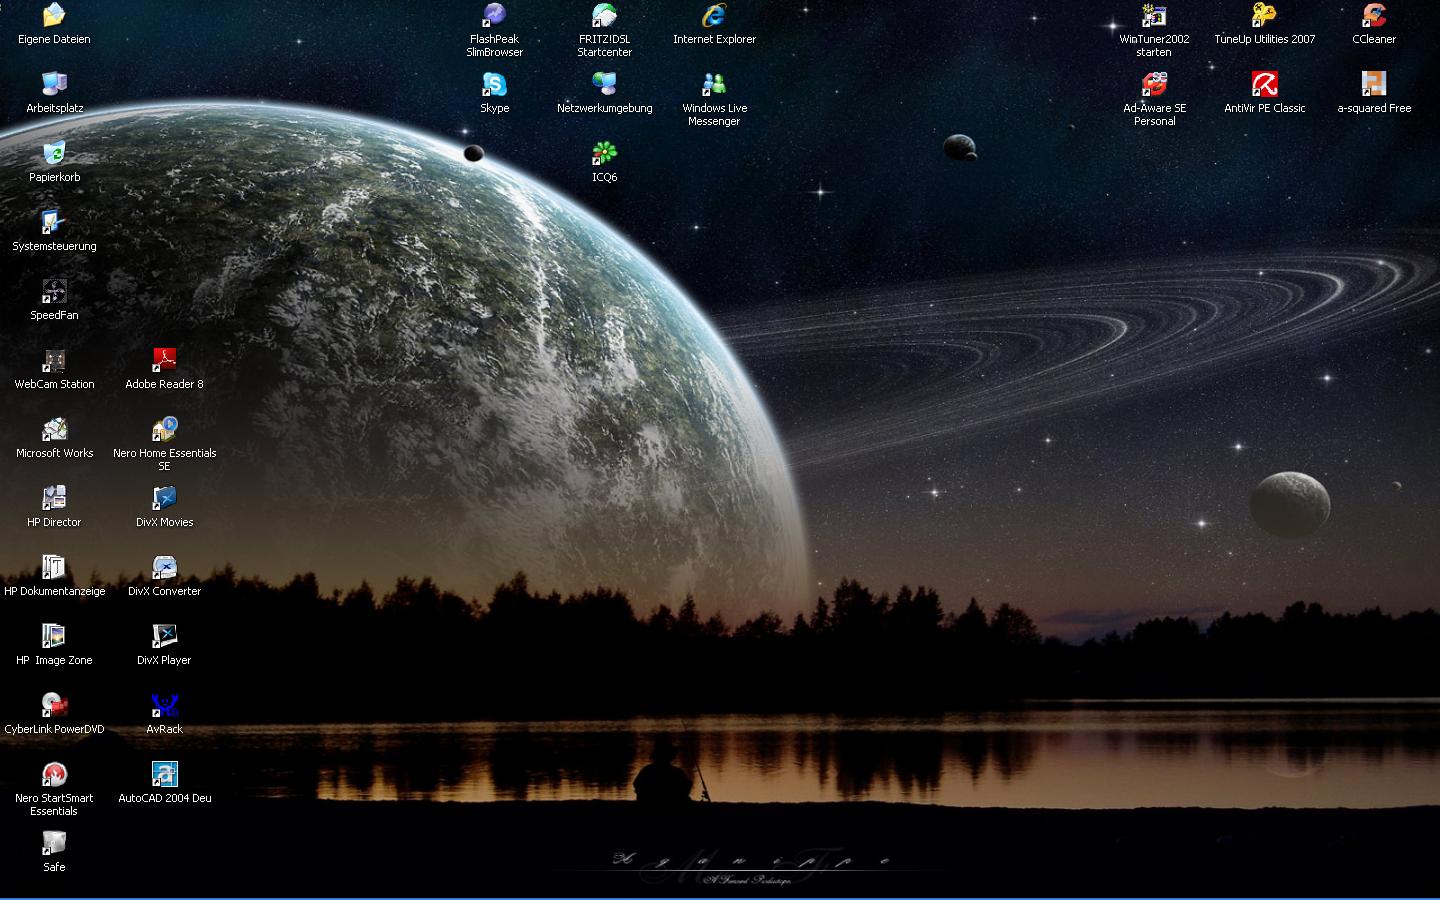Select the Windows Live Messenger icon
Screen dimensions: 1440x900
coord(714,84)
